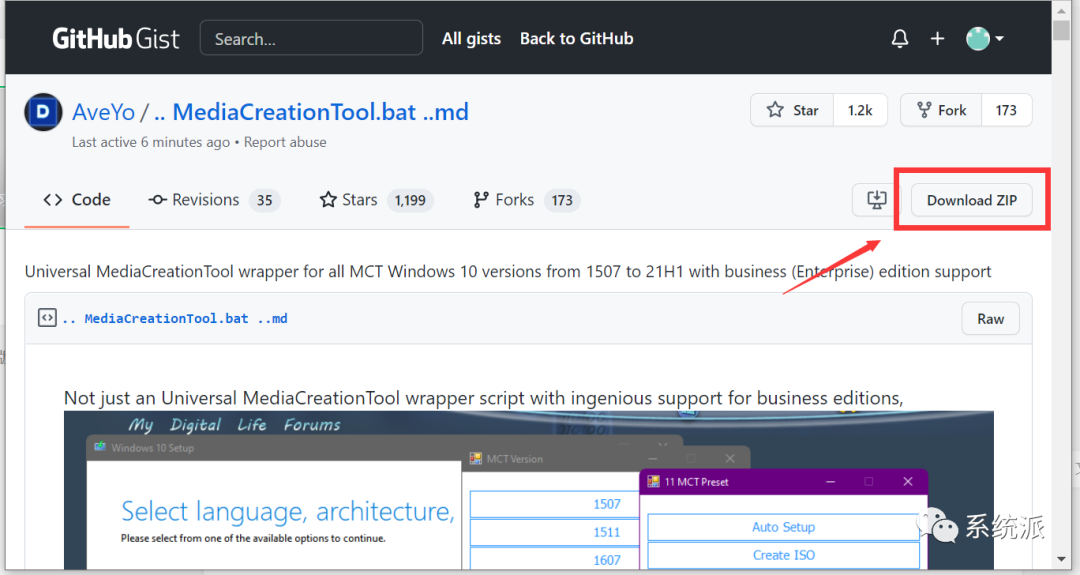Image resolution: width=1080 pixels, height=575 pixels.
Task: Click the readme screenshot image
Action: point(528,490)
